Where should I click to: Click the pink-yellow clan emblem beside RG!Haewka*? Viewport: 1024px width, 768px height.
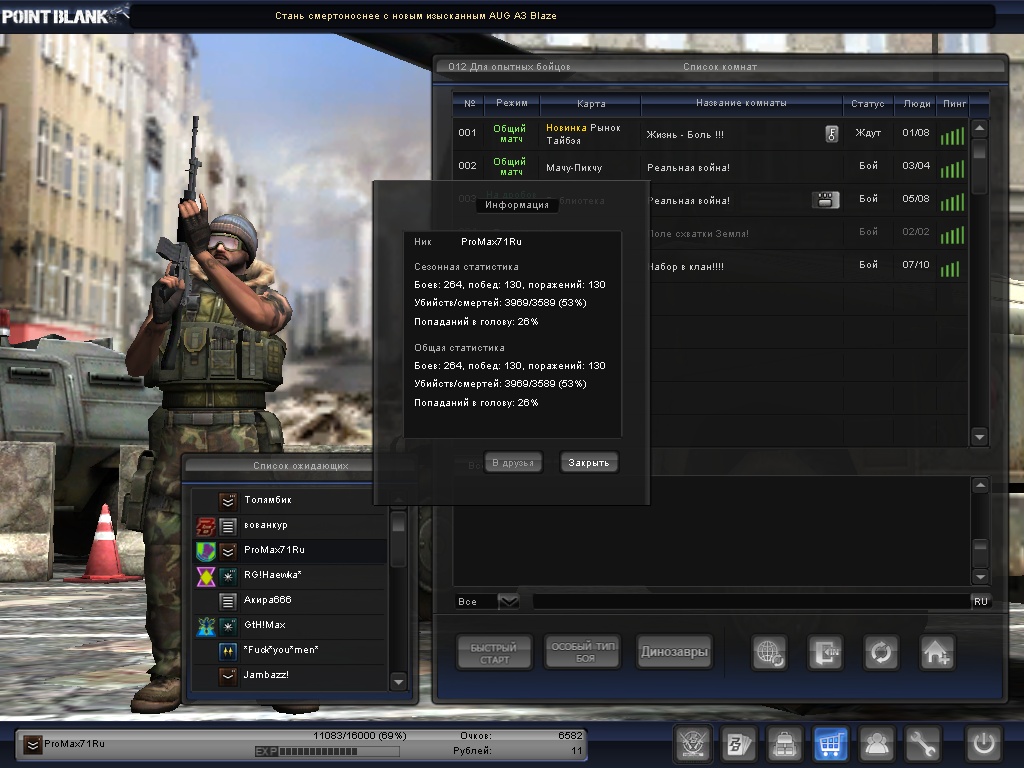[206, 576]
